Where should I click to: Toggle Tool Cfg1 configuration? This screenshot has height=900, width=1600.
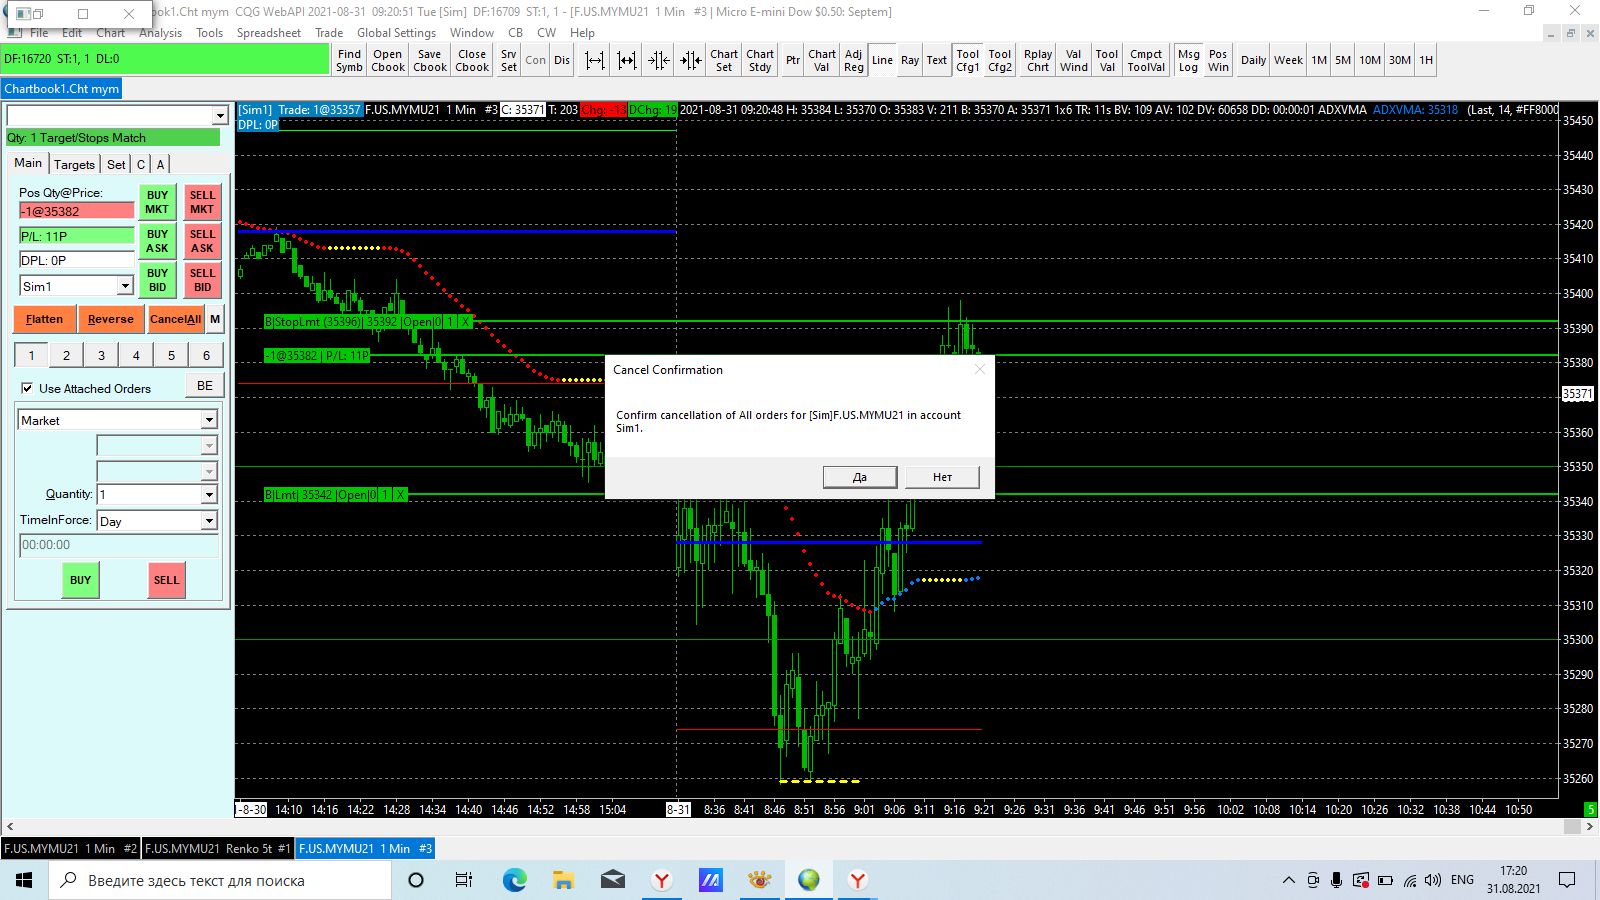[x=968, y=60]
